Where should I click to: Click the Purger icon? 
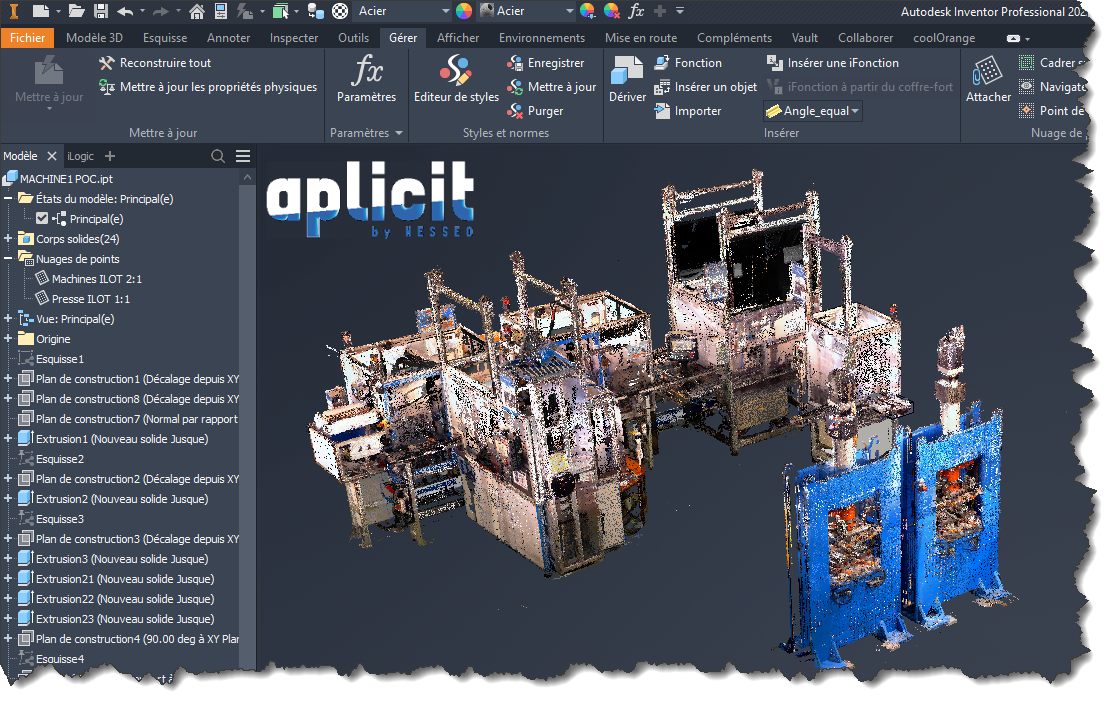(x=516, y=111)
